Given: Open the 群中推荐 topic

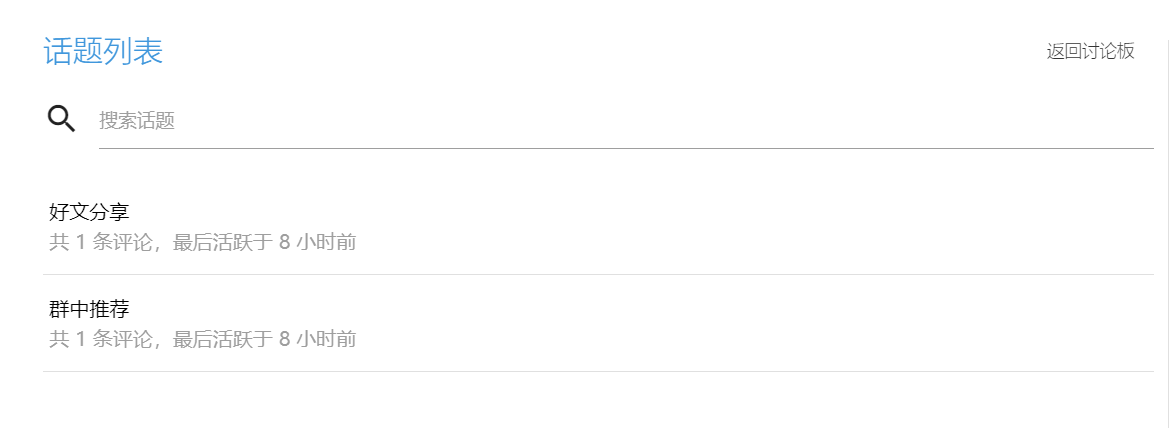Looking at the screenshot, I should coord(89,309).
